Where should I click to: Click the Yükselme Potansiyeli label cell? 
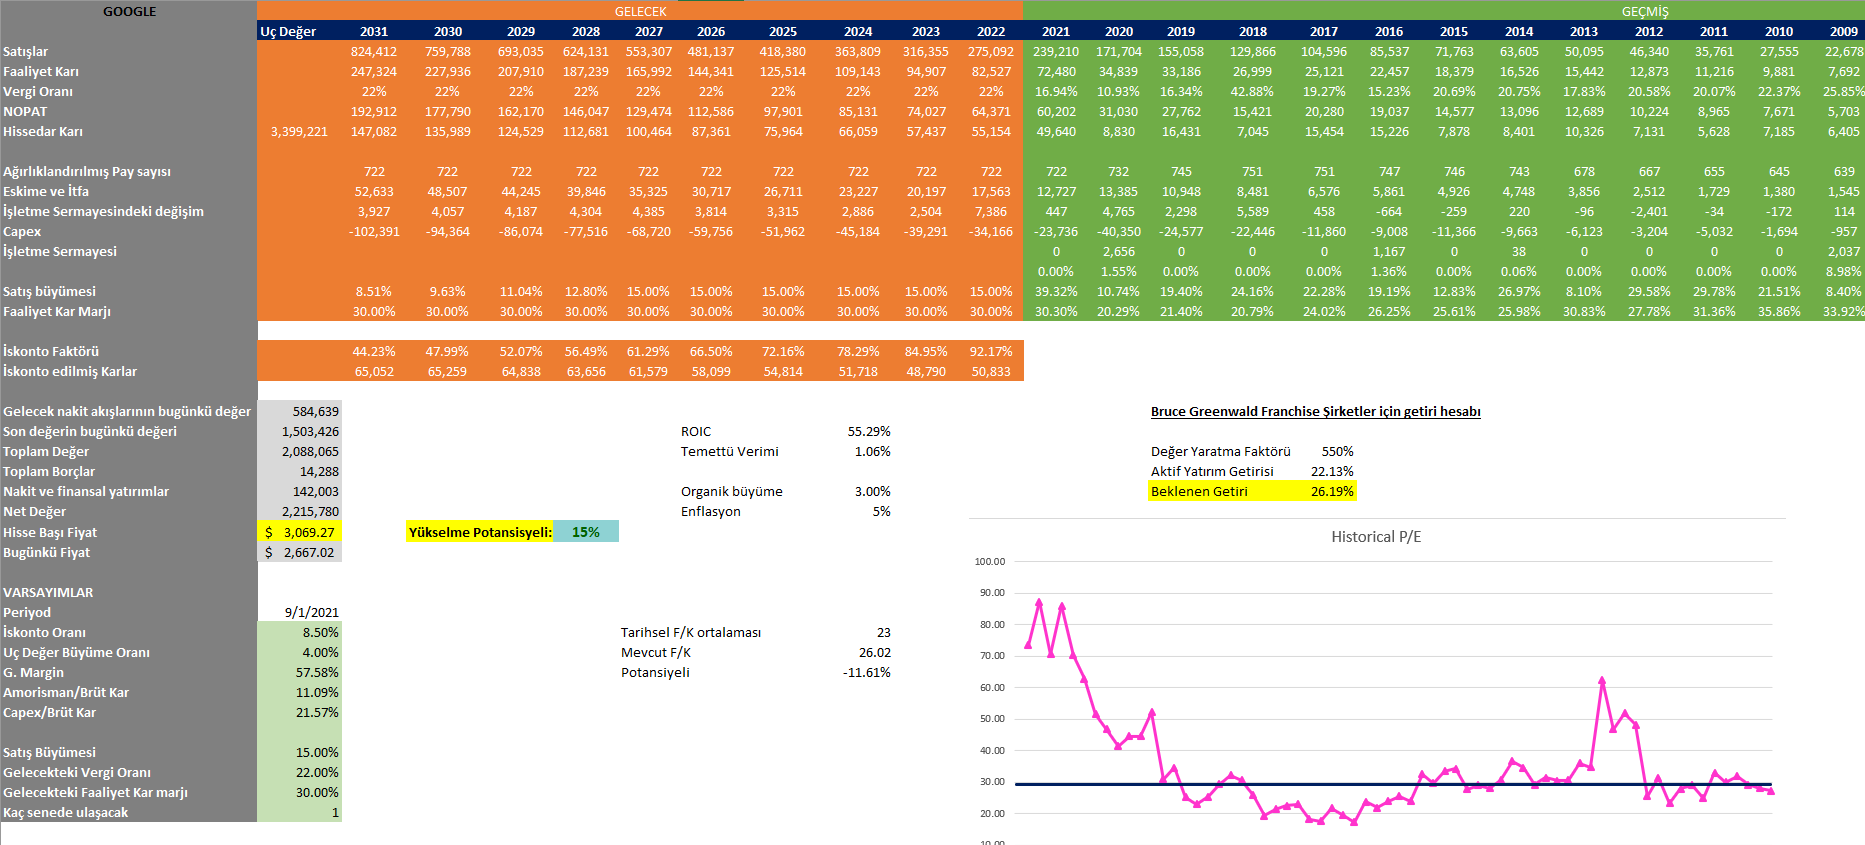pos(480,532)
